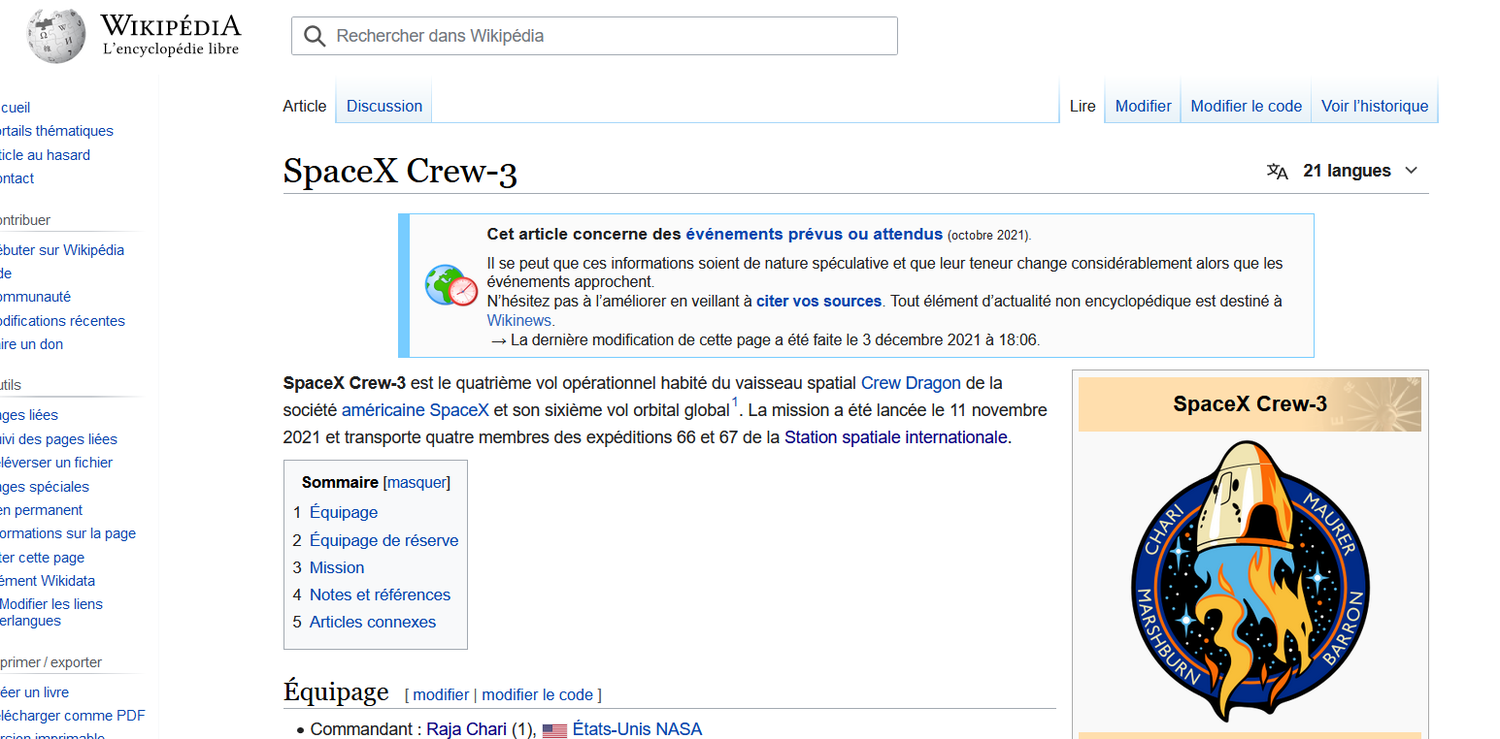Open the Raja Chari link
The height and width of the screenshot is (739, 1500).
coord(467,730)
